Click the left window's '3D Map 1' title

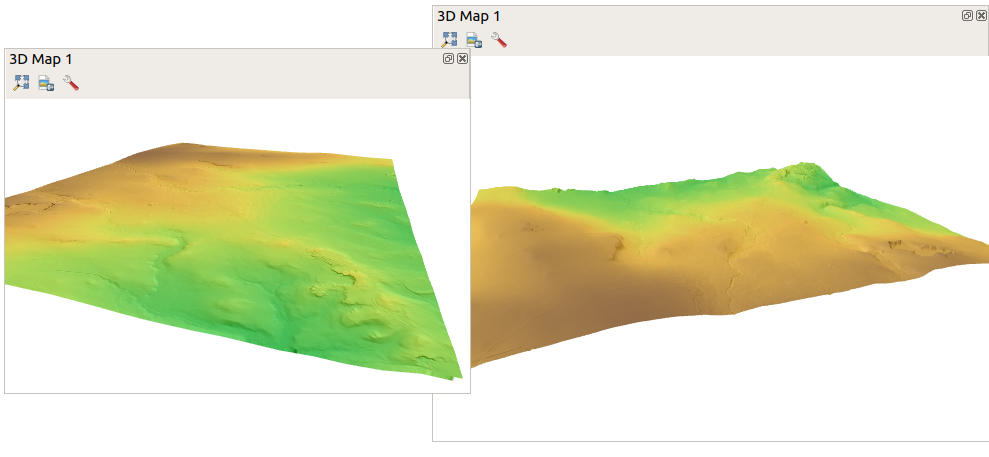pyautogui.click(x=40, y=59)
